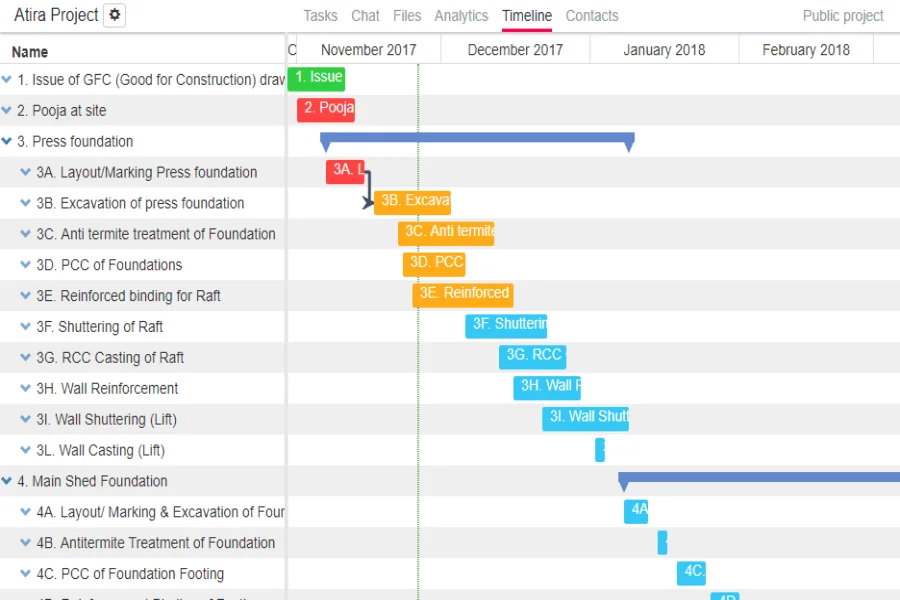Open the Files section
This screenshot has width=900, height=600.
[x=407, y=15]
